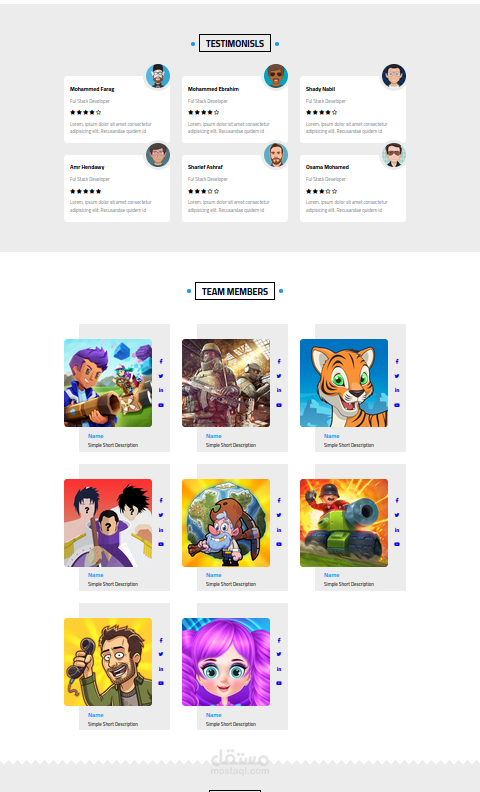Screen dimensions: 480x792
Task: Click LinkedIn icon beside the tiger card
Action: (397, 390)
